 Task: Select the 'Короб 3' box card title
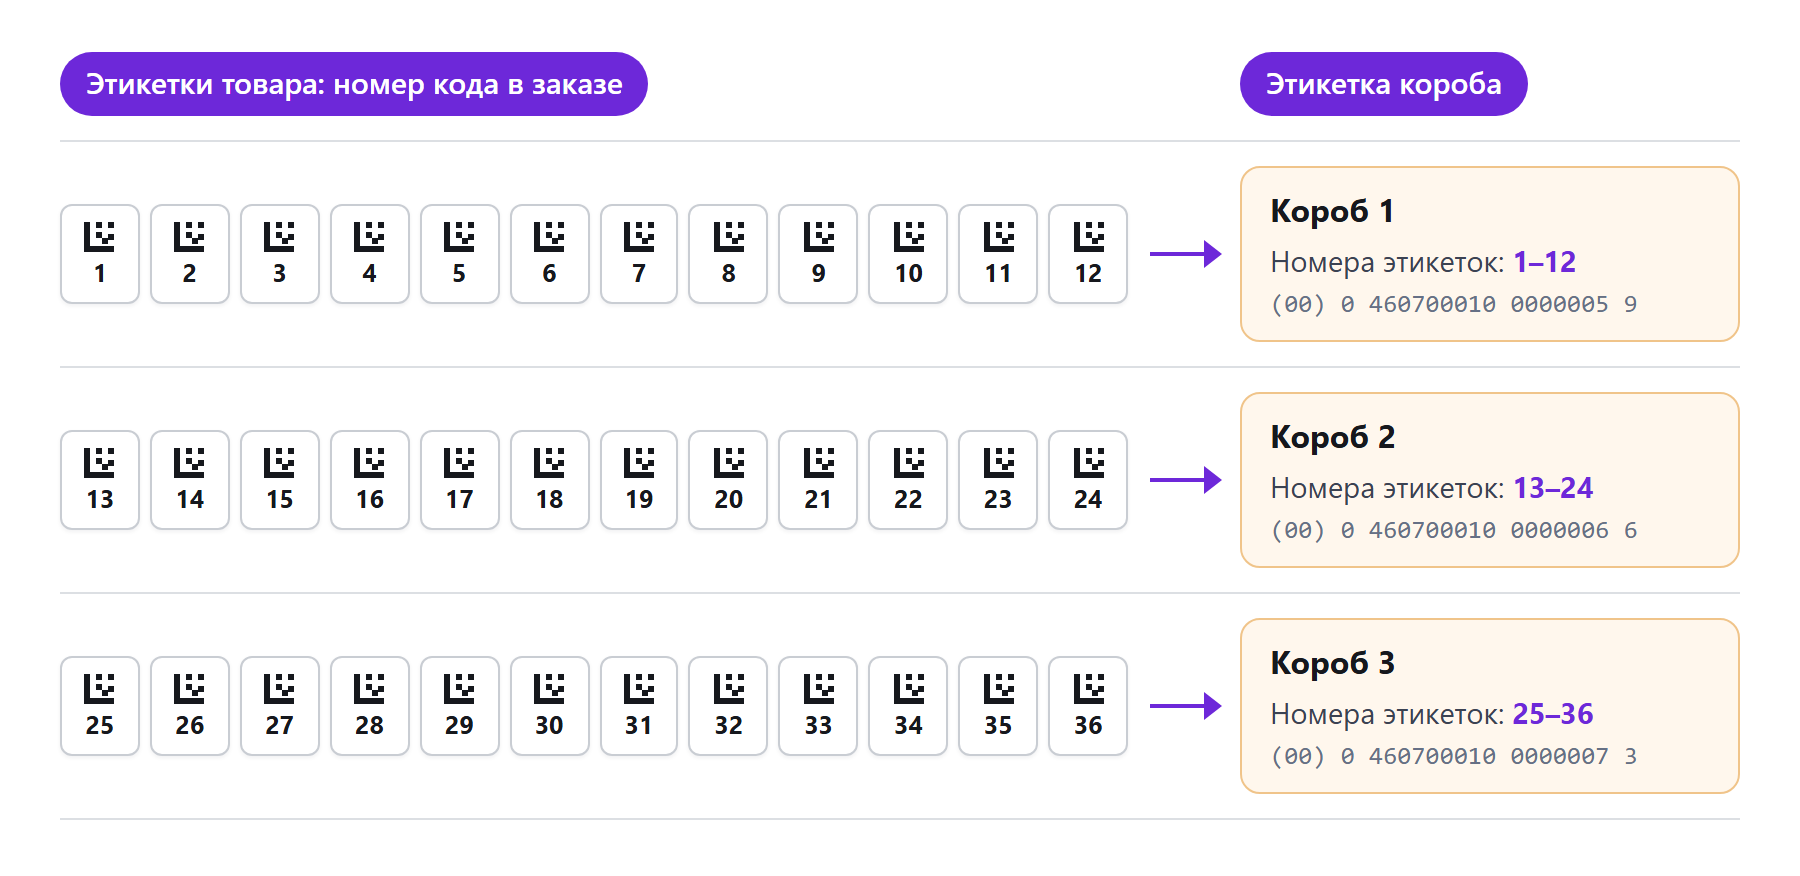click(1332, 663)
